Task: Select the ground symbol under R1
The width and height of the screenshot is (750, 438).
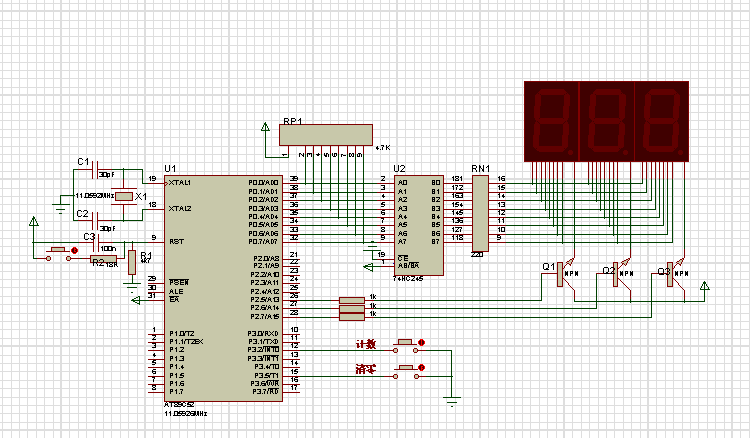Action: [132, 286]
